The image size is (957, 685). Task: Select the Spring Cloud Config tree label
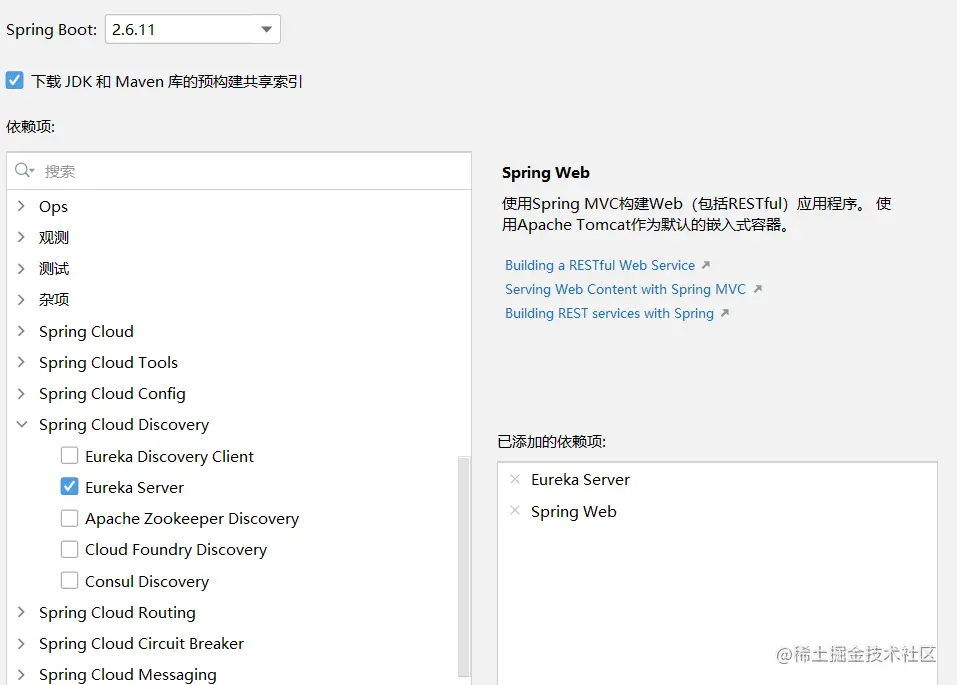[112, 393]
